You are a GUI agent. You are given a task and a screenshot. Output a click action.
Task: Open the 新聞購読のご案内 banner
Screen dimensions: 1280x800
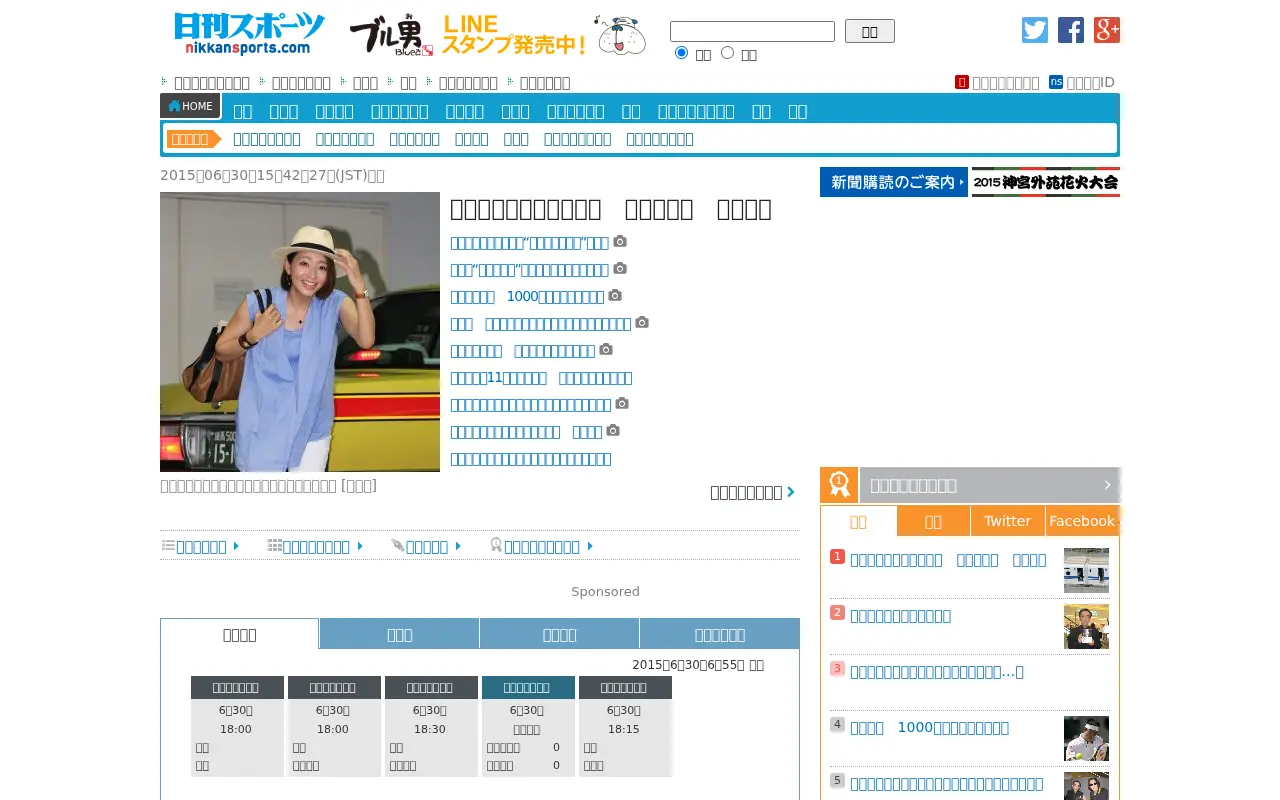click(x=894, y=182)
